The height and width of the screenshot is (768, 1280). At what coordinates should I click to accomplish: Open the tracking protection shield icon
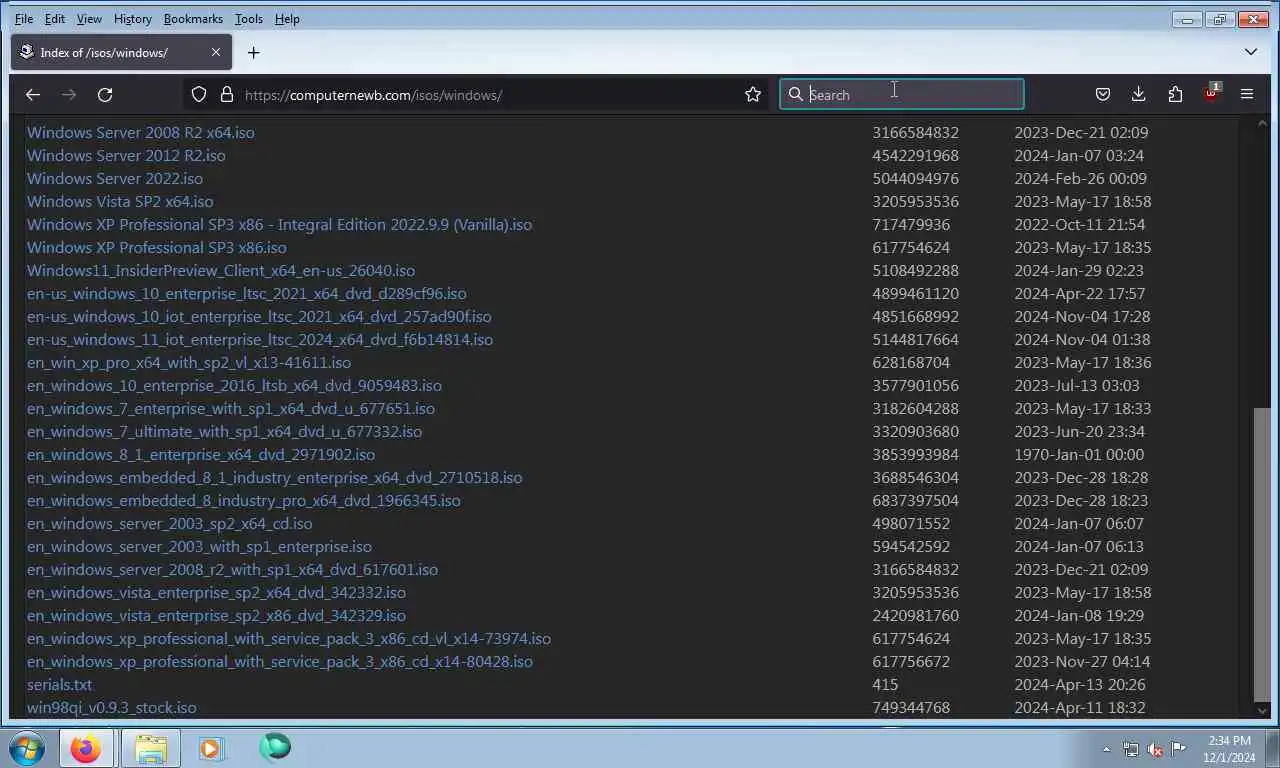[199, 94]
